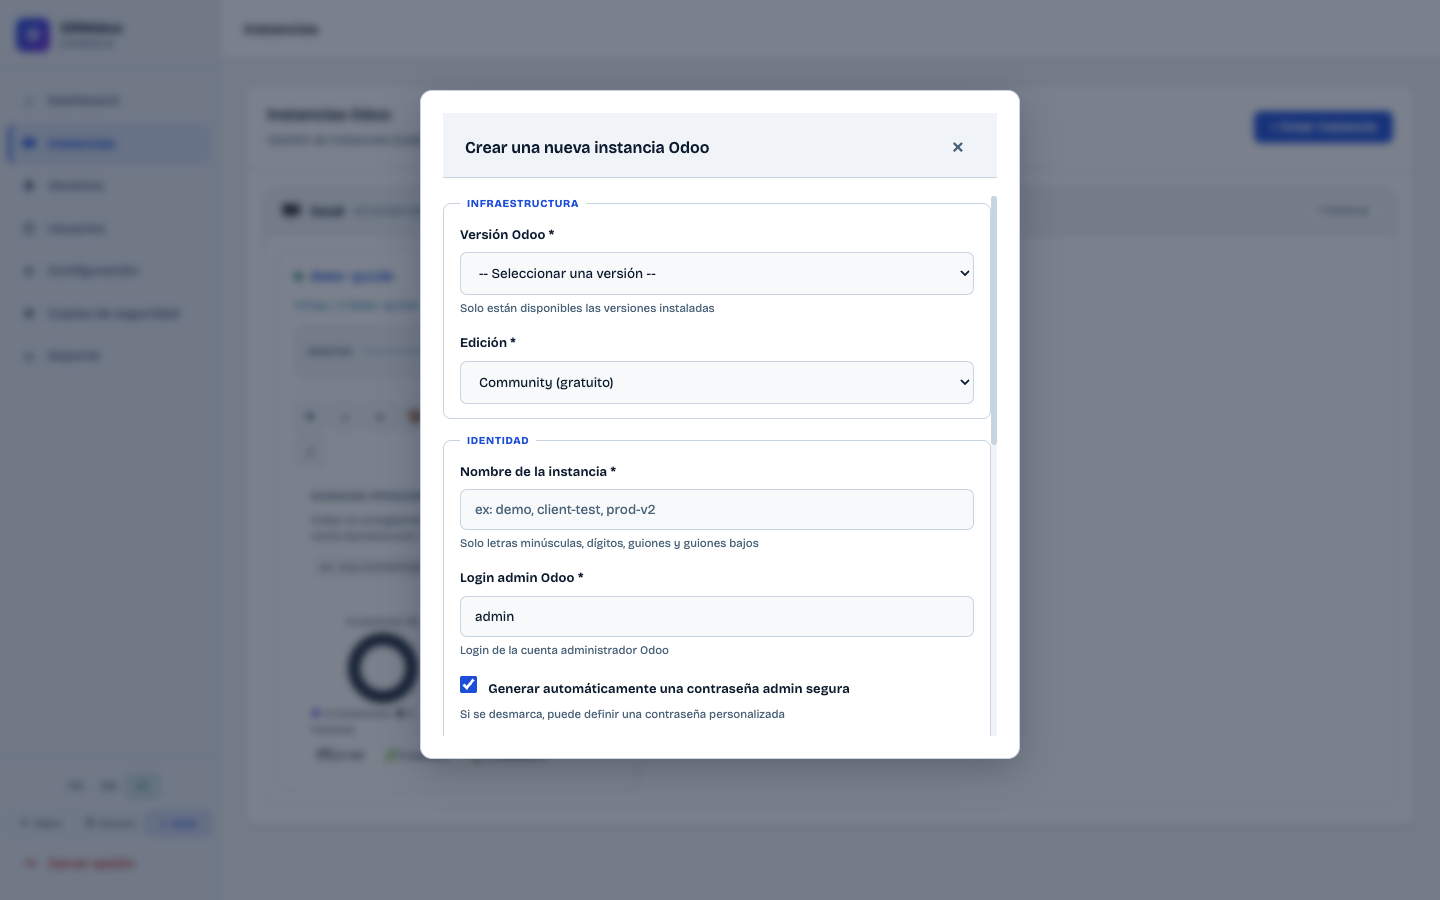Image resolution: width=1440 pixels, height=900 pixels.
Task: Expand the Edición selector showing Community
Action: coord(716,382)
